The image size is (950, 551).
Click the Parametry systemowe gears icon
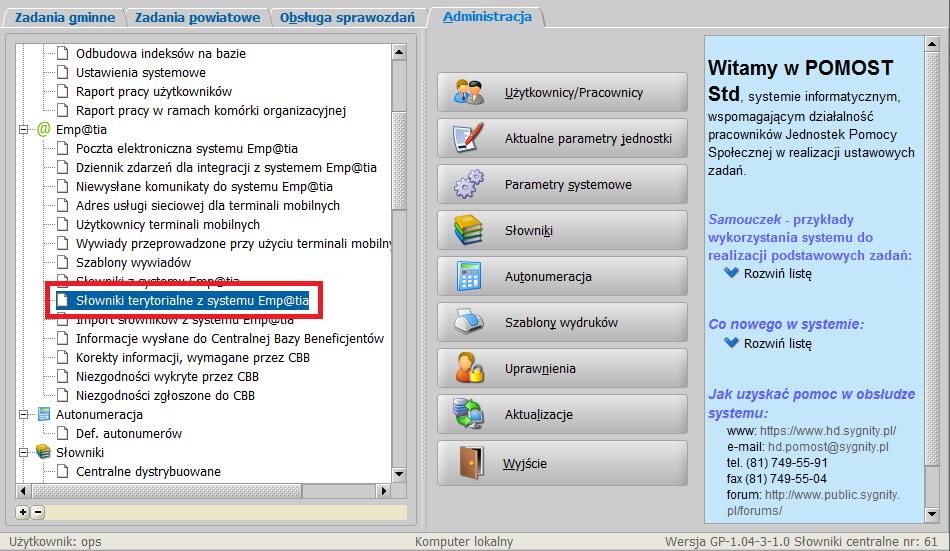[x=468, y=184]
